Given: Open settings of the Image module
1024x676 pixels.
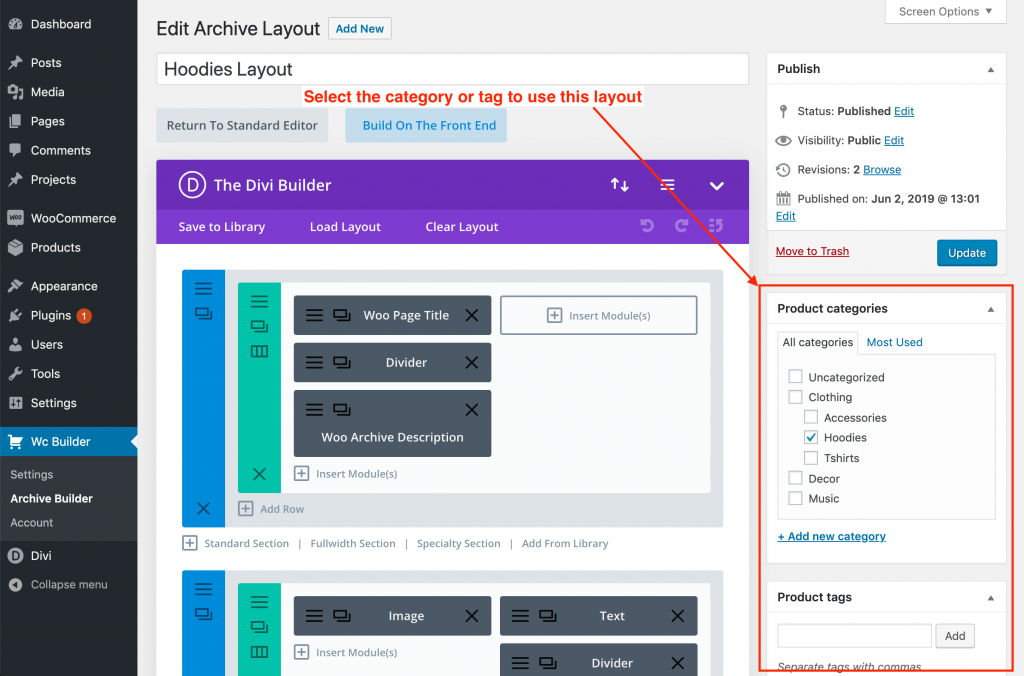Looking at the screenshot, I should pos(314,616).
